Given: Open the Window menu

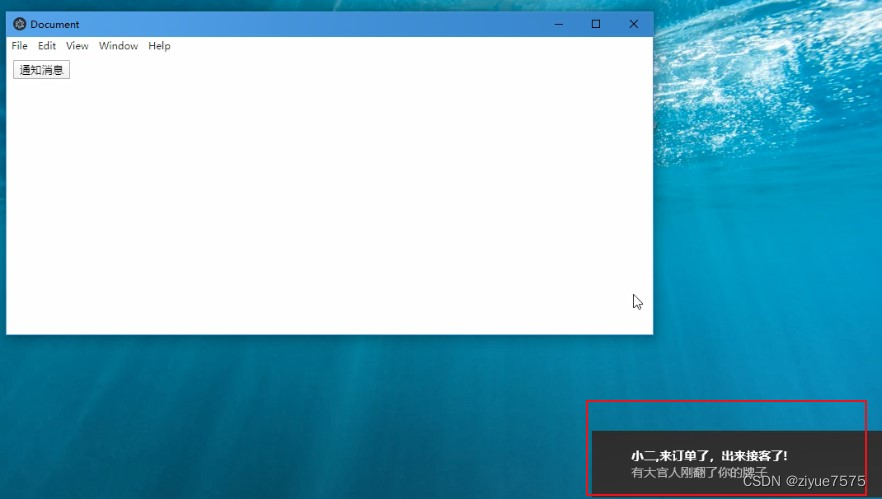Looking at the screenshot, I should 118,46.
